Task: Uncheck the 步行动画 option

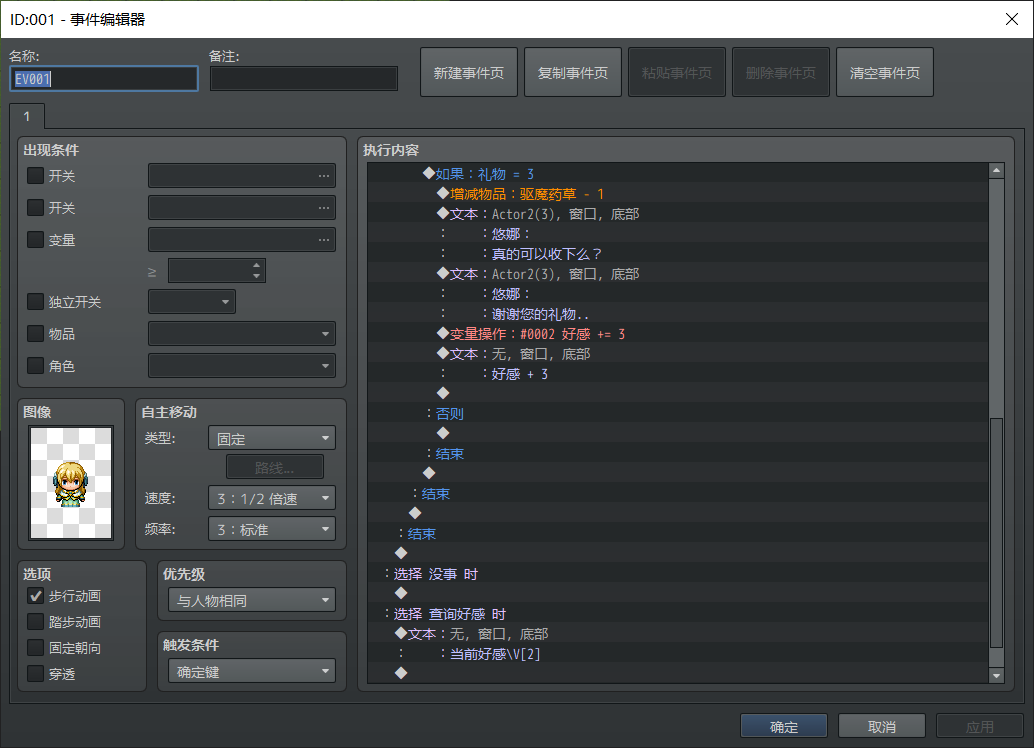Action: click(x=36, y=596)
